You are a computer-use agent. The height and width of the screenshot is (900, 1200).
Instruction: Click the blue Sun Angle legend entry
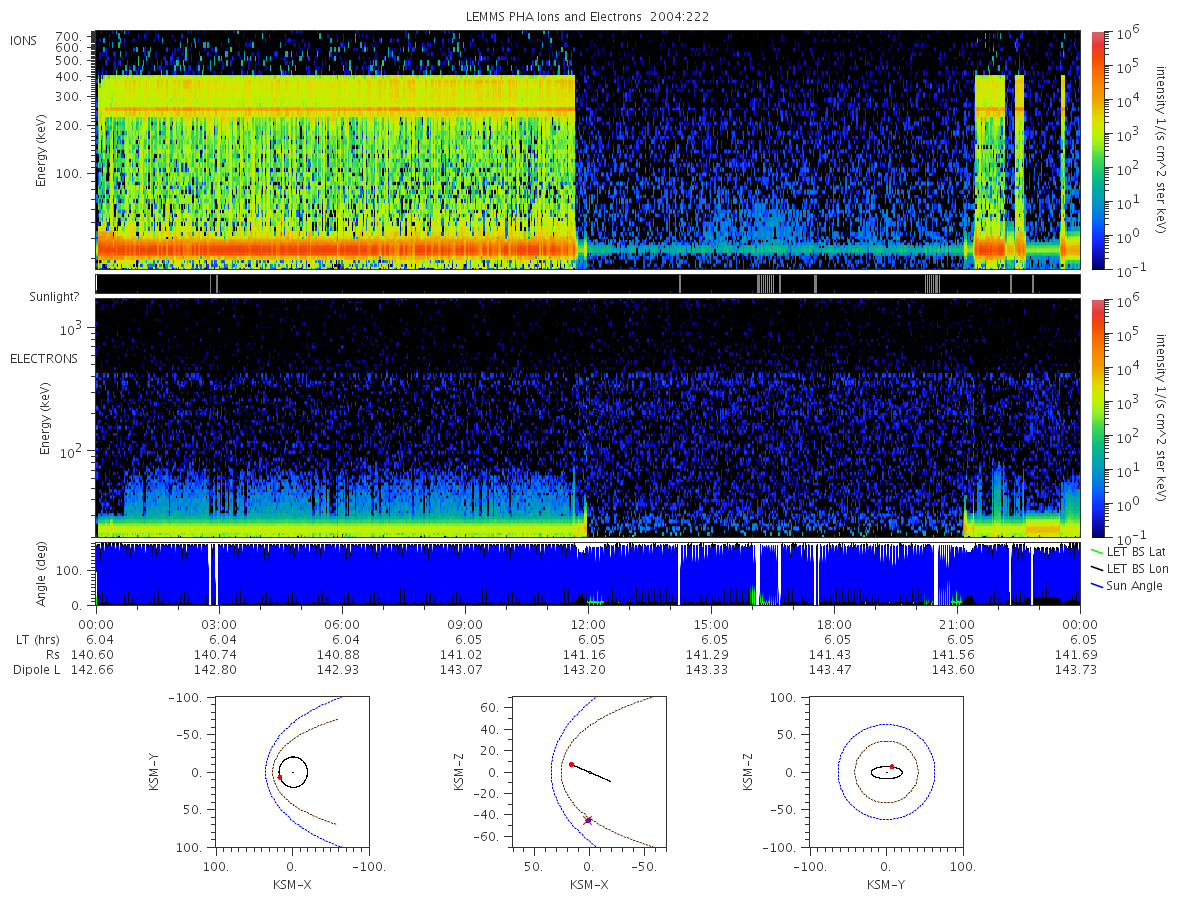1127,585
